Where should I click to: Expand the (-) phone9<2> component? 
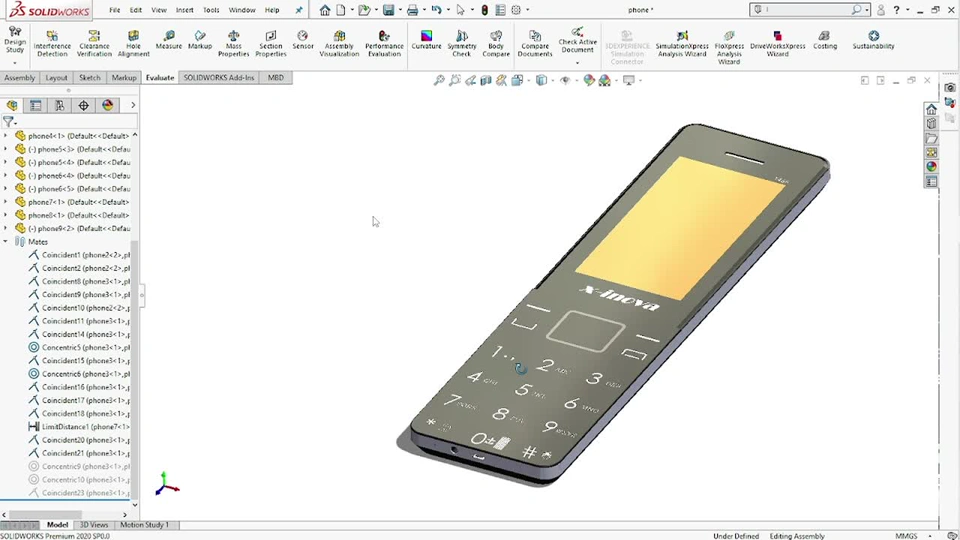6,228
